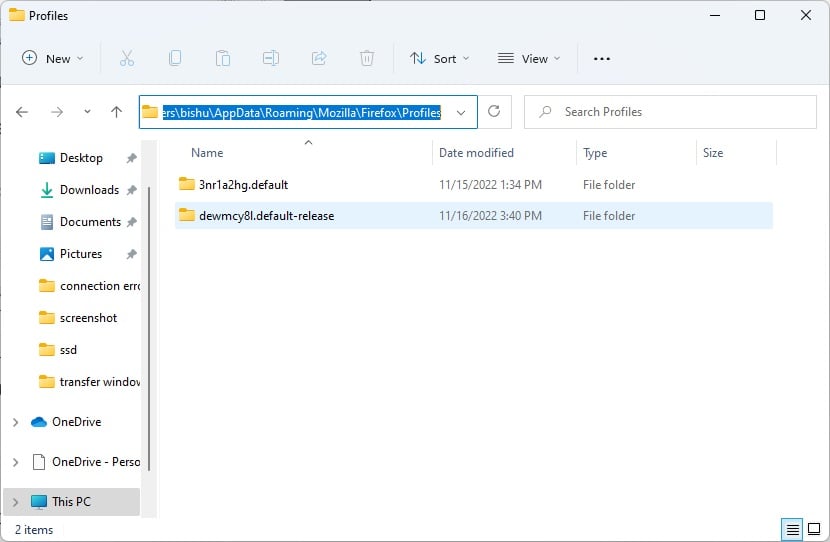Viewport: 830px width, 542px height.
Task: Click the Paste clipboard icon
Action: pyautogui.click(x=223, y=58)
